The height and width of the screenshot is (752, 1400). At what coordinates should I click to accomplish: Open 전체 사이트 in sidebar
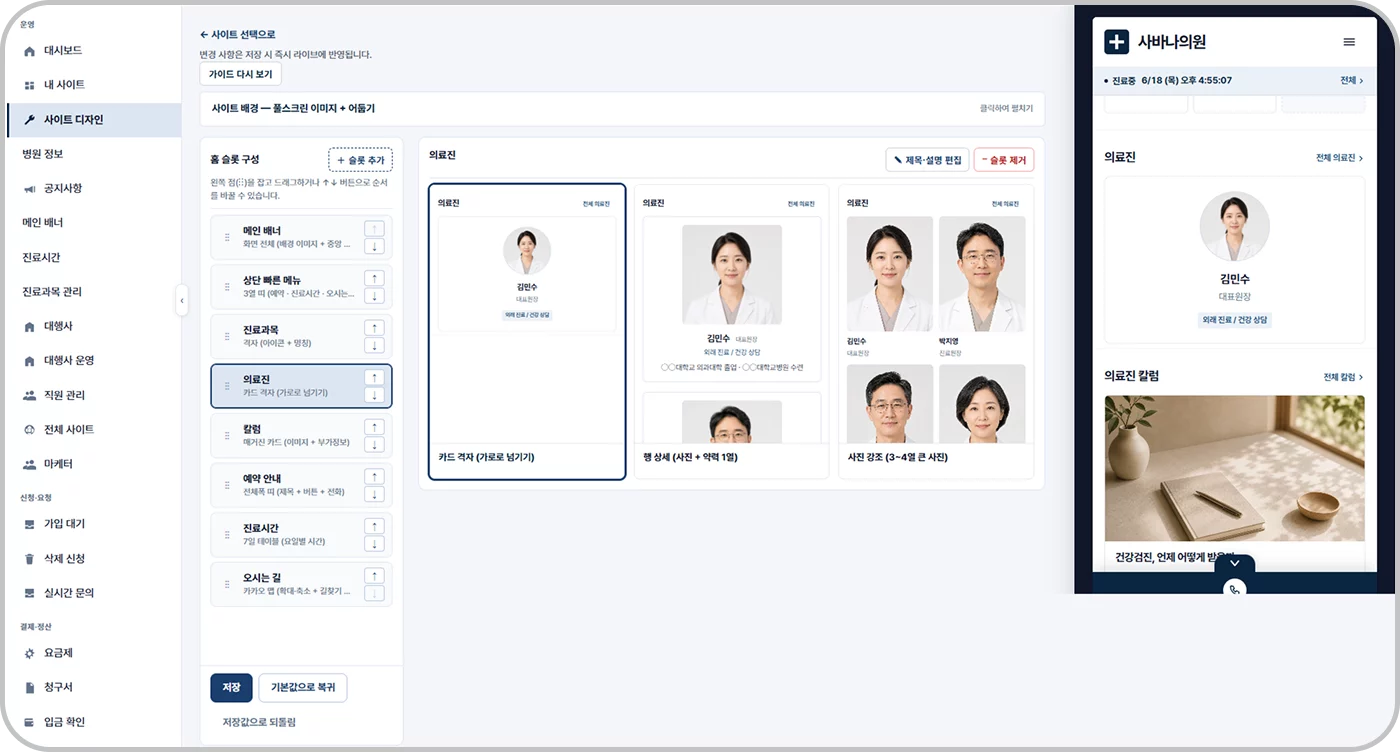click(x=93, y=429)
